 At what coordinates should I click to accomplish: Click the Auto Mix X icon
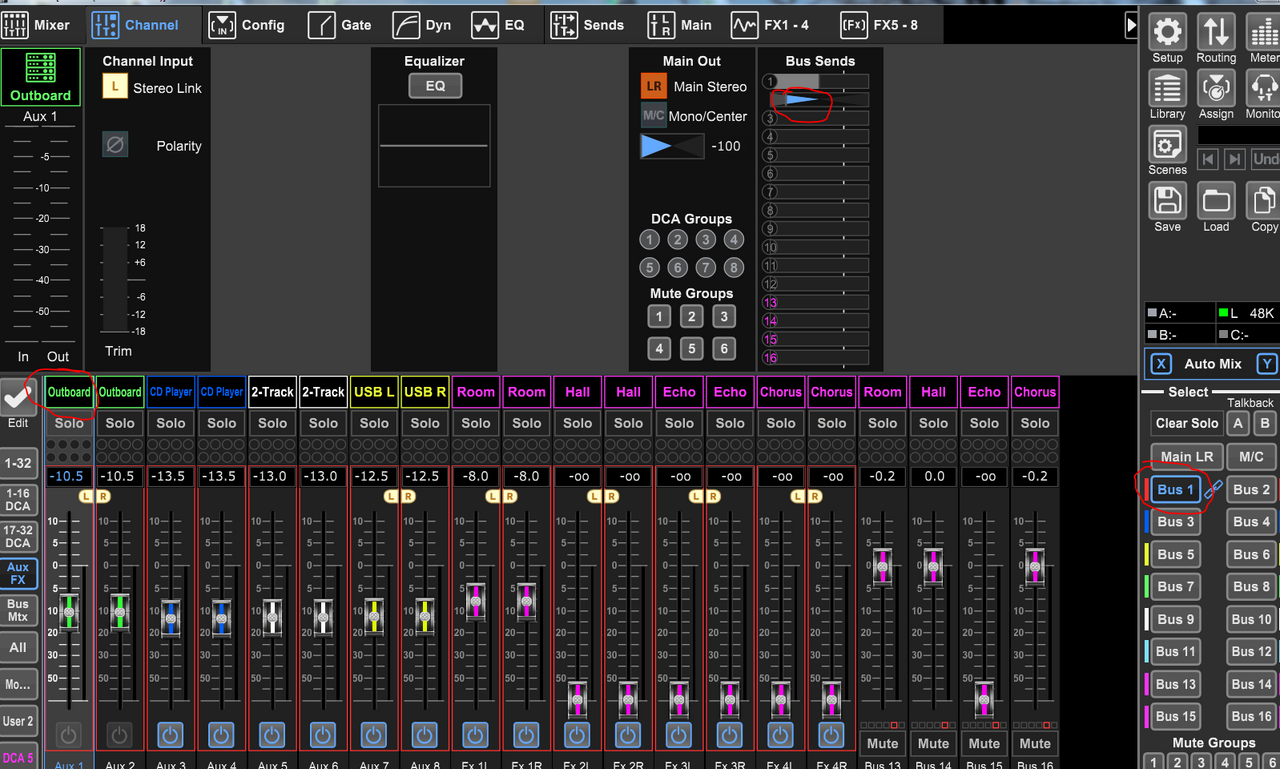pyautogui.click(x=1160, y=364)
